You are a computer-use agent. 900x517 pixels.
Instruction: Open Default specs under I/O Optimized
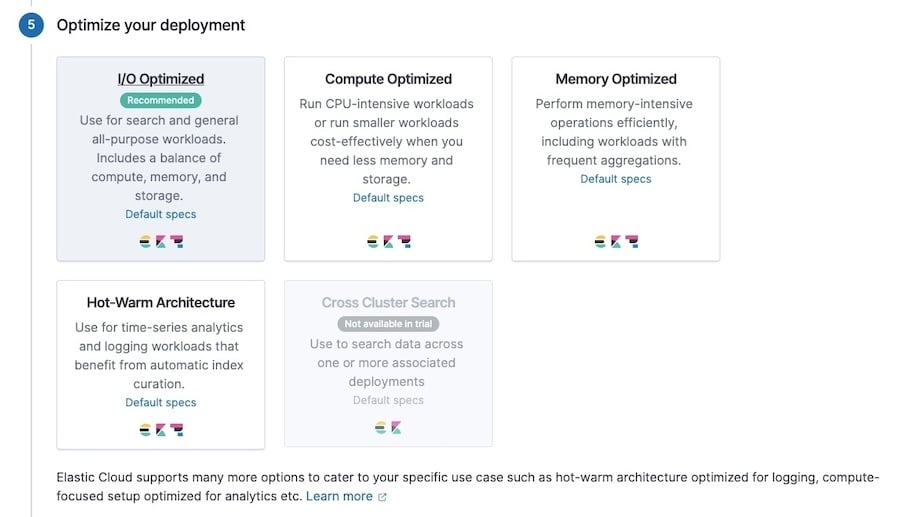pyautogui.click(x=161, y=214)
